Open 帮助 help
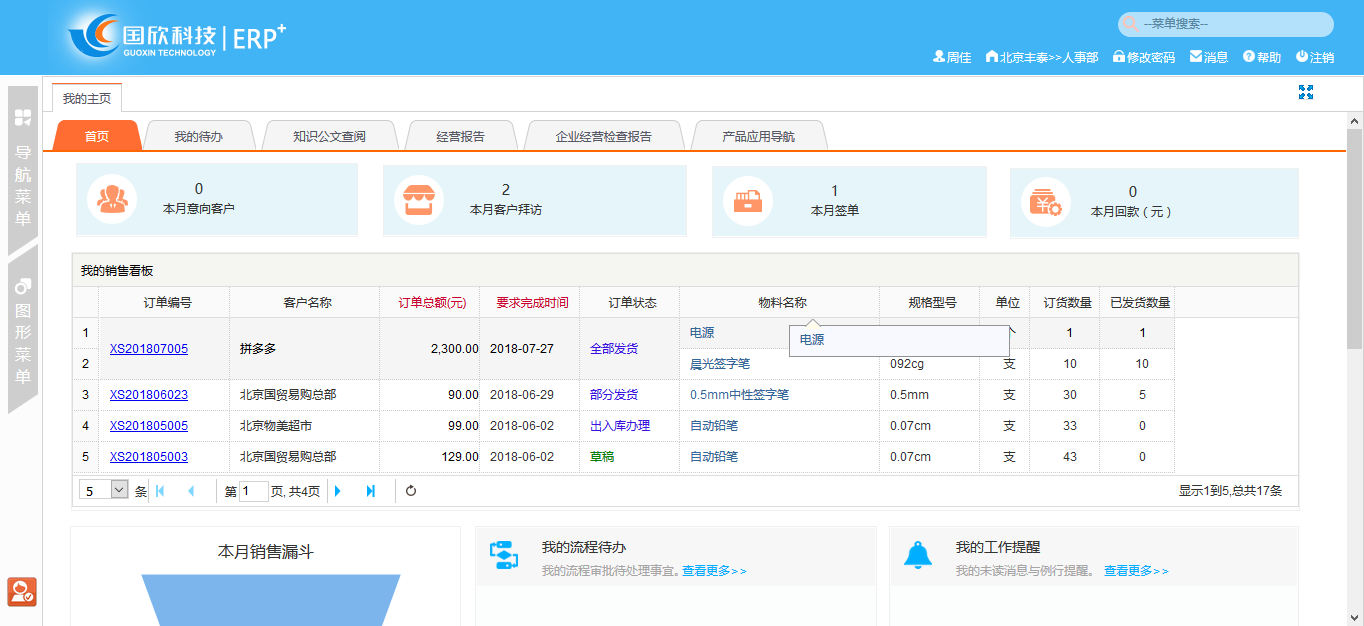The width and height of the screenshot is (1364, 626). 1262,58
